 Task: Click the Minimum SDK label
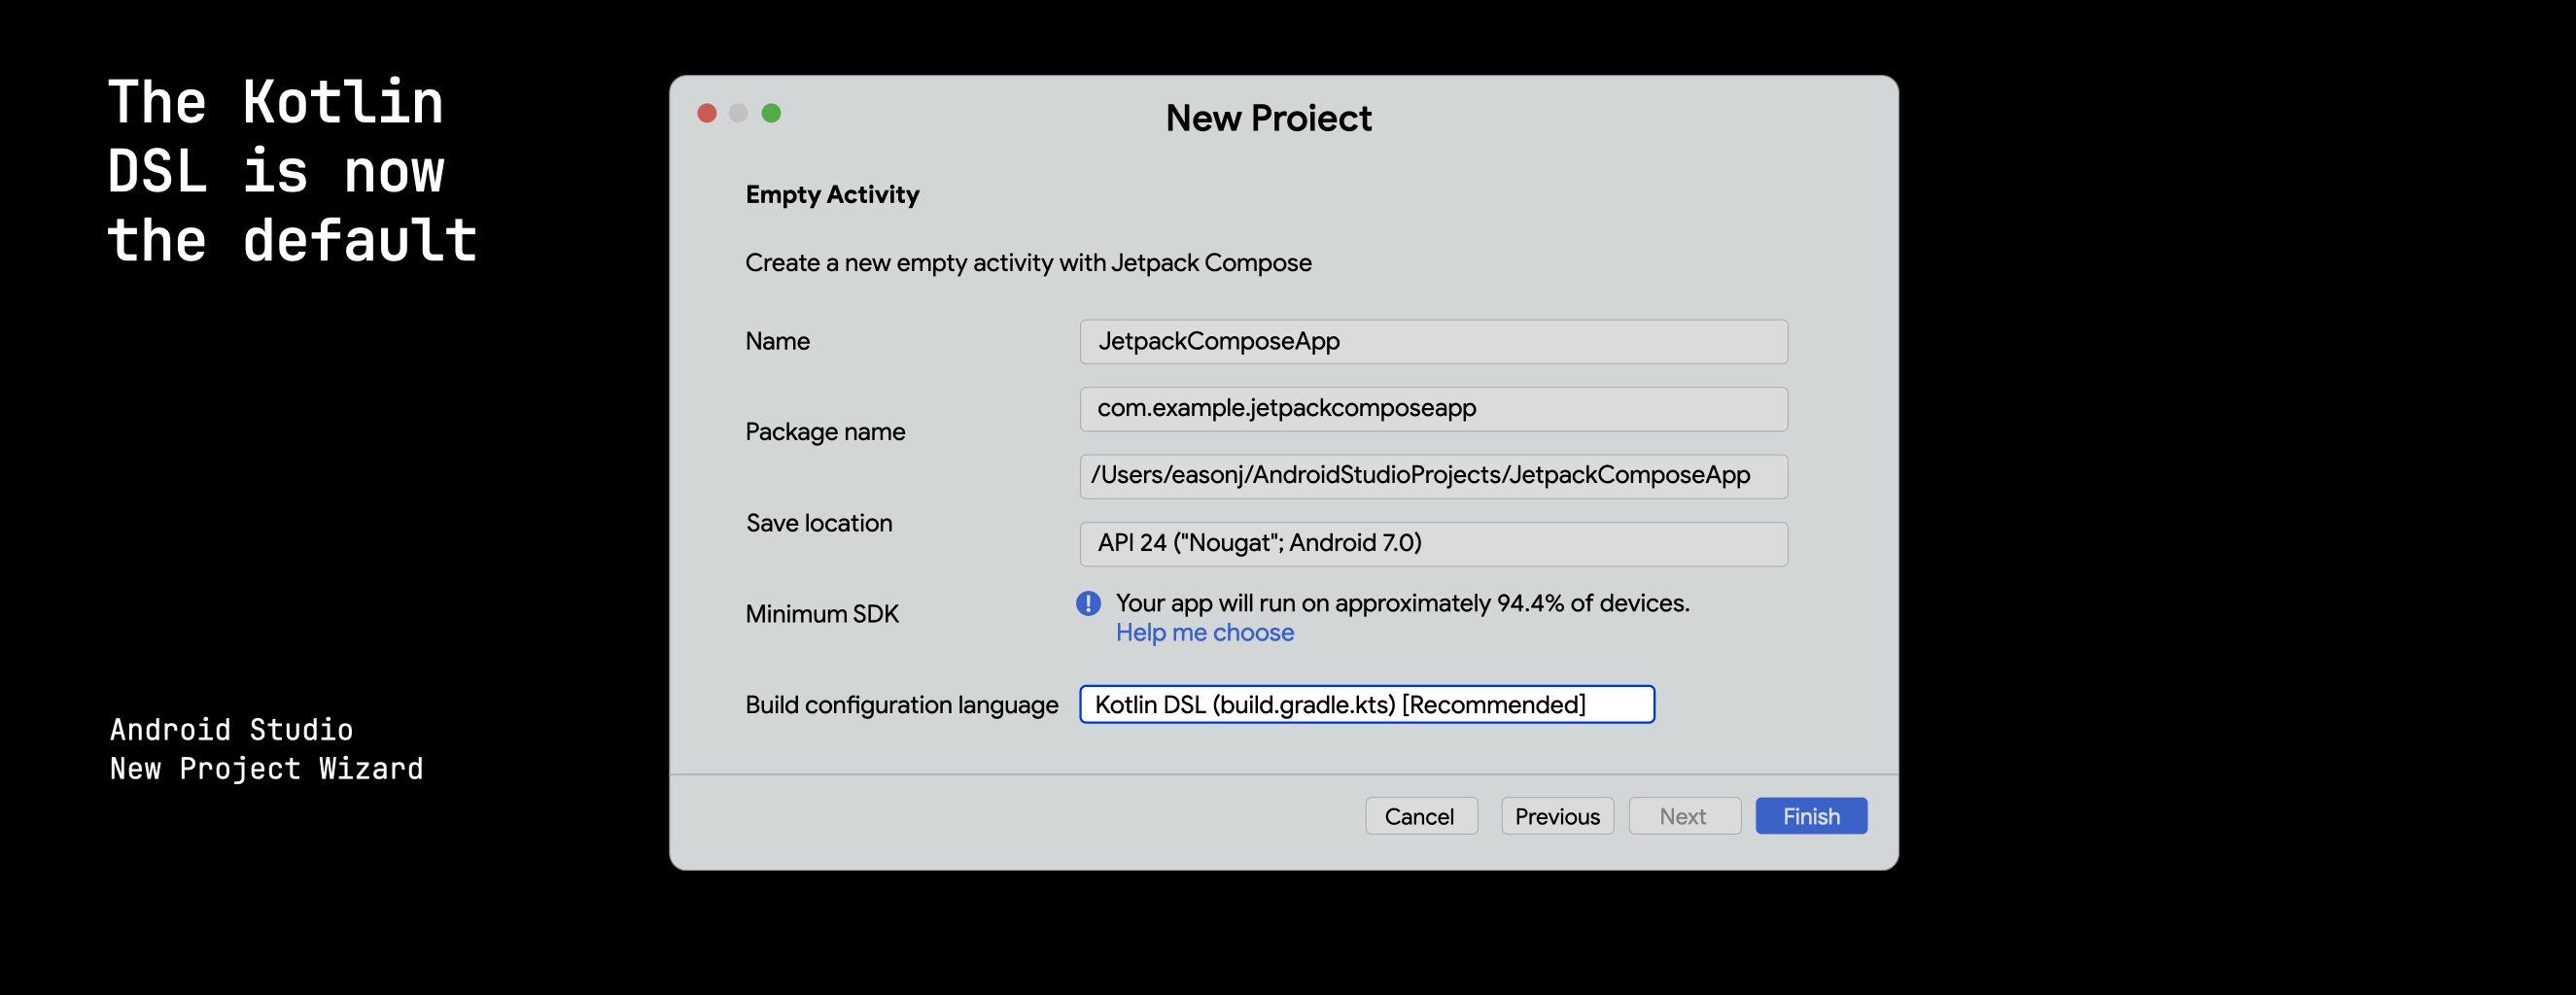tap(822, 614)
